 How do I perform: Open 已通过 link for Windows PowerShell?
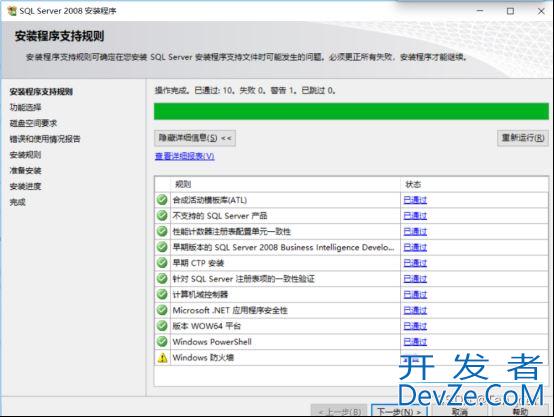pos(415,342)
